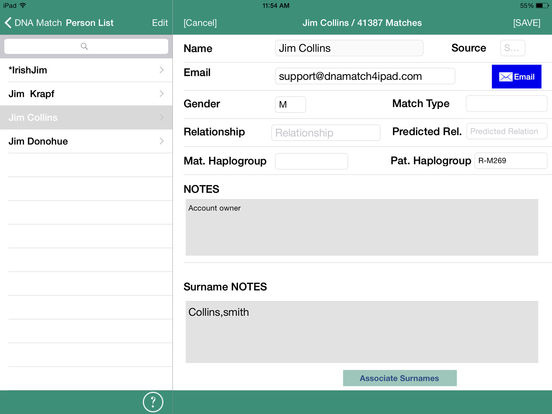Tap the Wi-Fi icon in status bar
The width and height of the screenshot is (552, 414).
click(x=23, y=5)
